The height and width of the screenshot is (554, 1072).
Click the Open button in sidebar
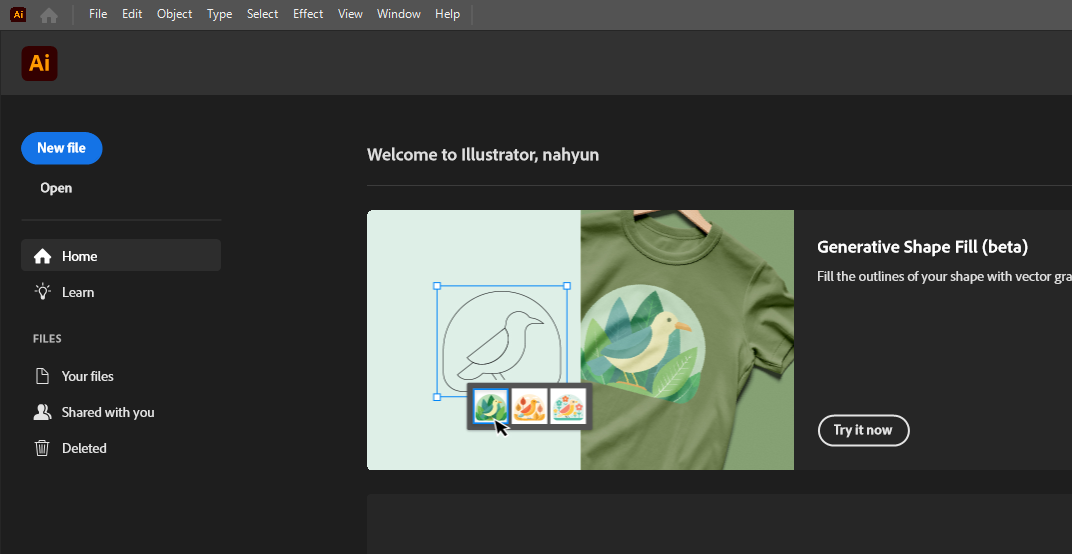tap(56, 188)
